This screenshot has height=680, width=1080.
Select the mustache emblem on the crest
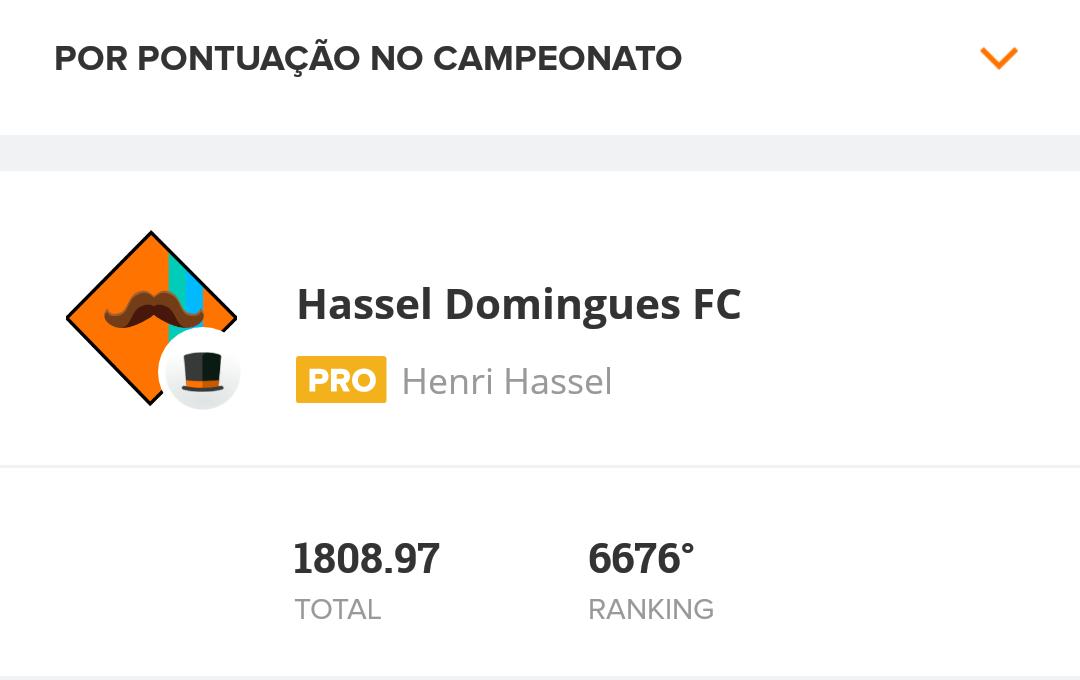coord(154,309)
